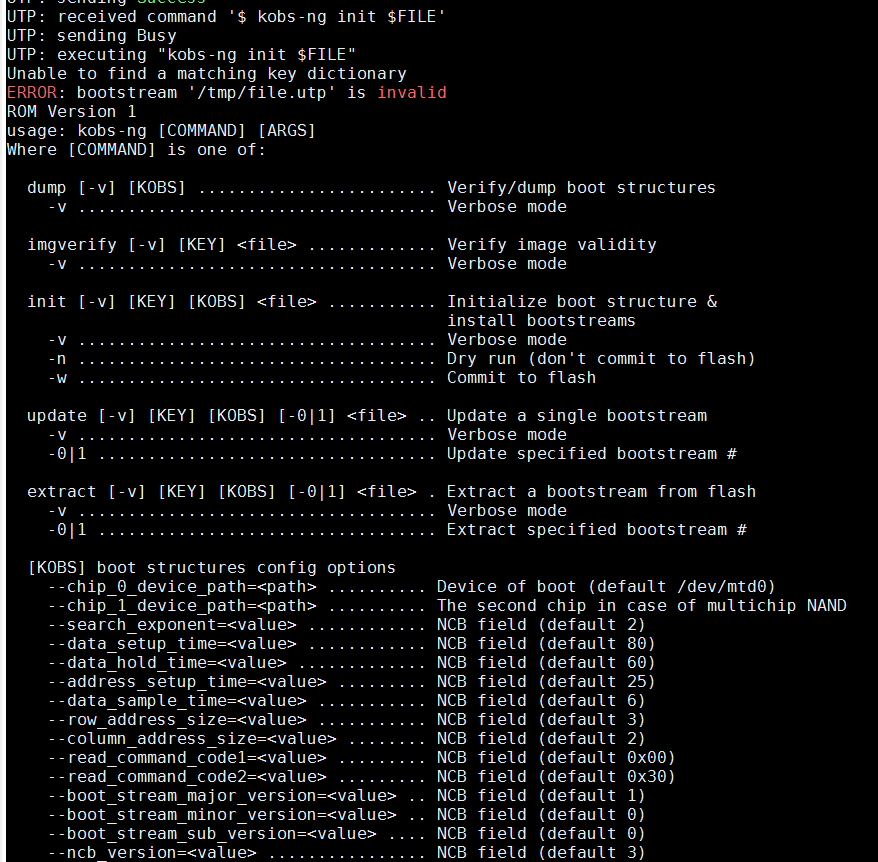Click the "dump" command name
The image size is (878, 862).
click(x=46, y=188)
